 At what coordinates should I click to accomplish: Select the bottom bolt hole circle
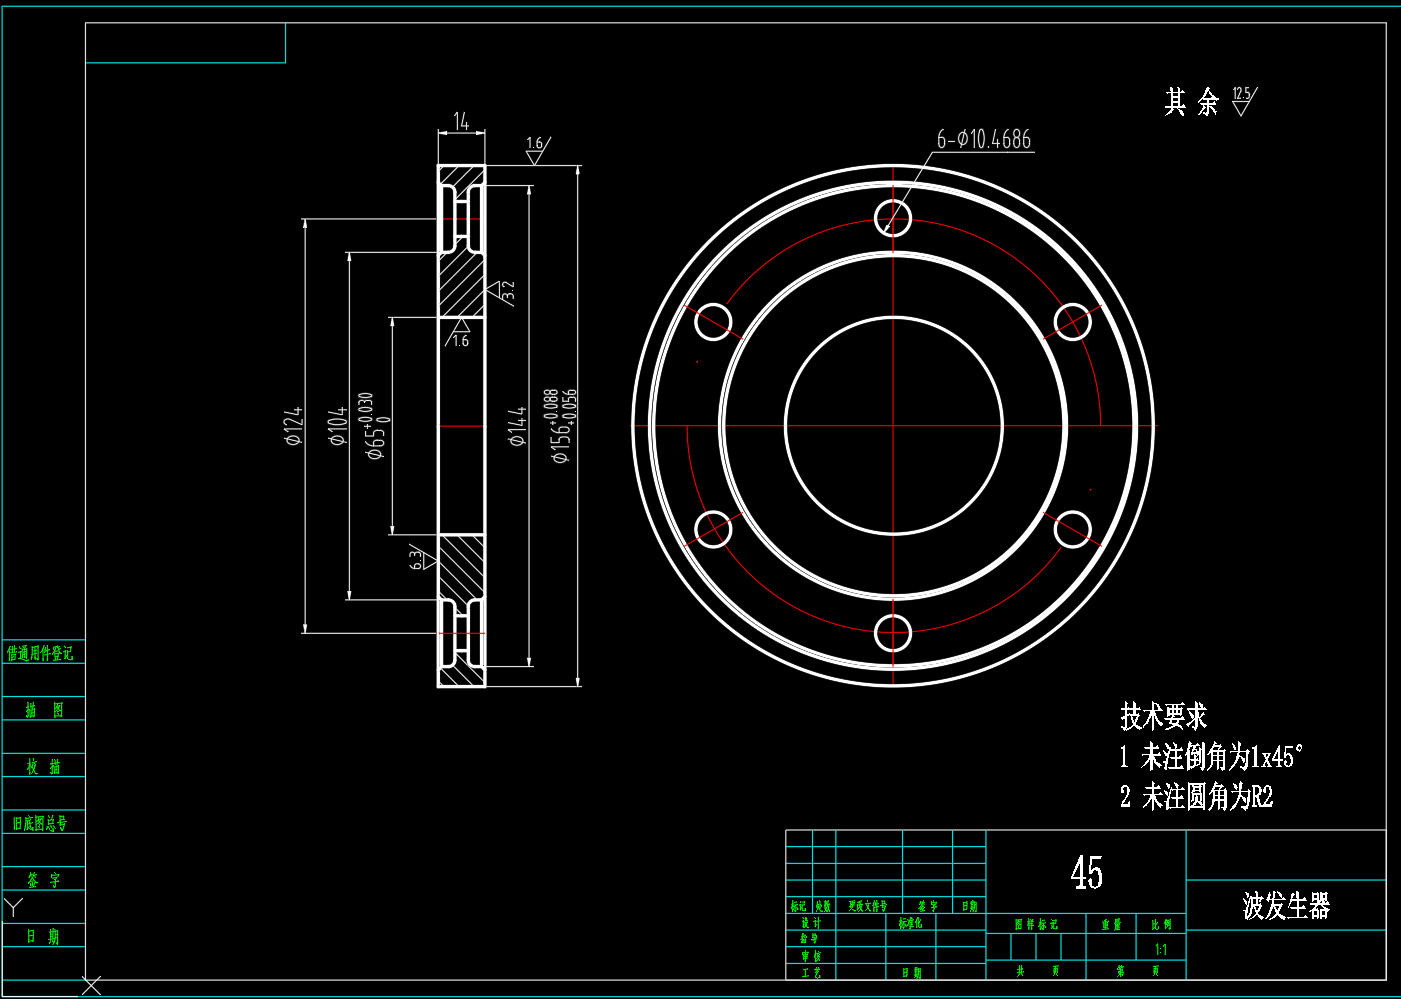coord(893,633)
